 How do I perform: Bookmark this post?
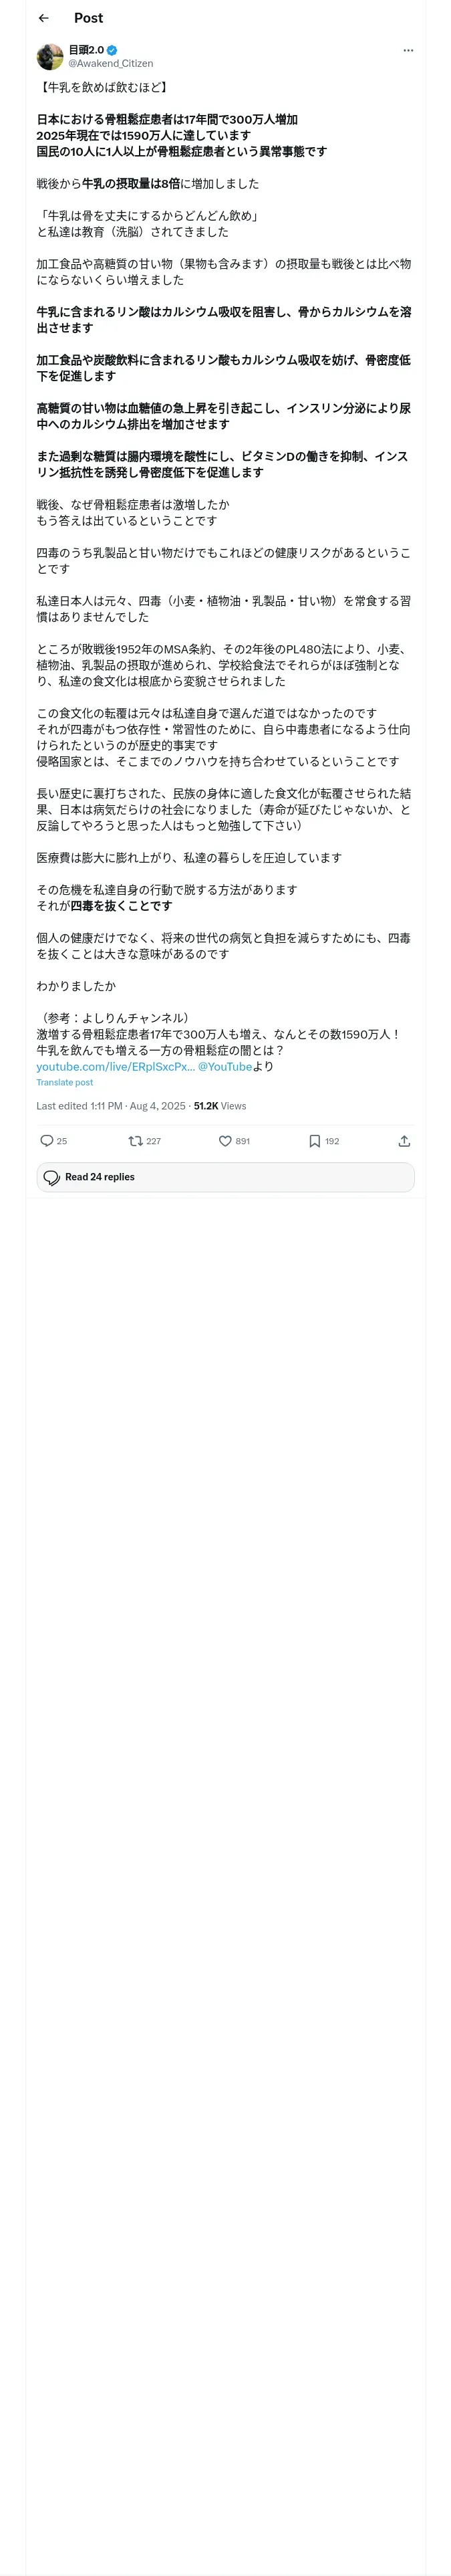click(314, 1140)
